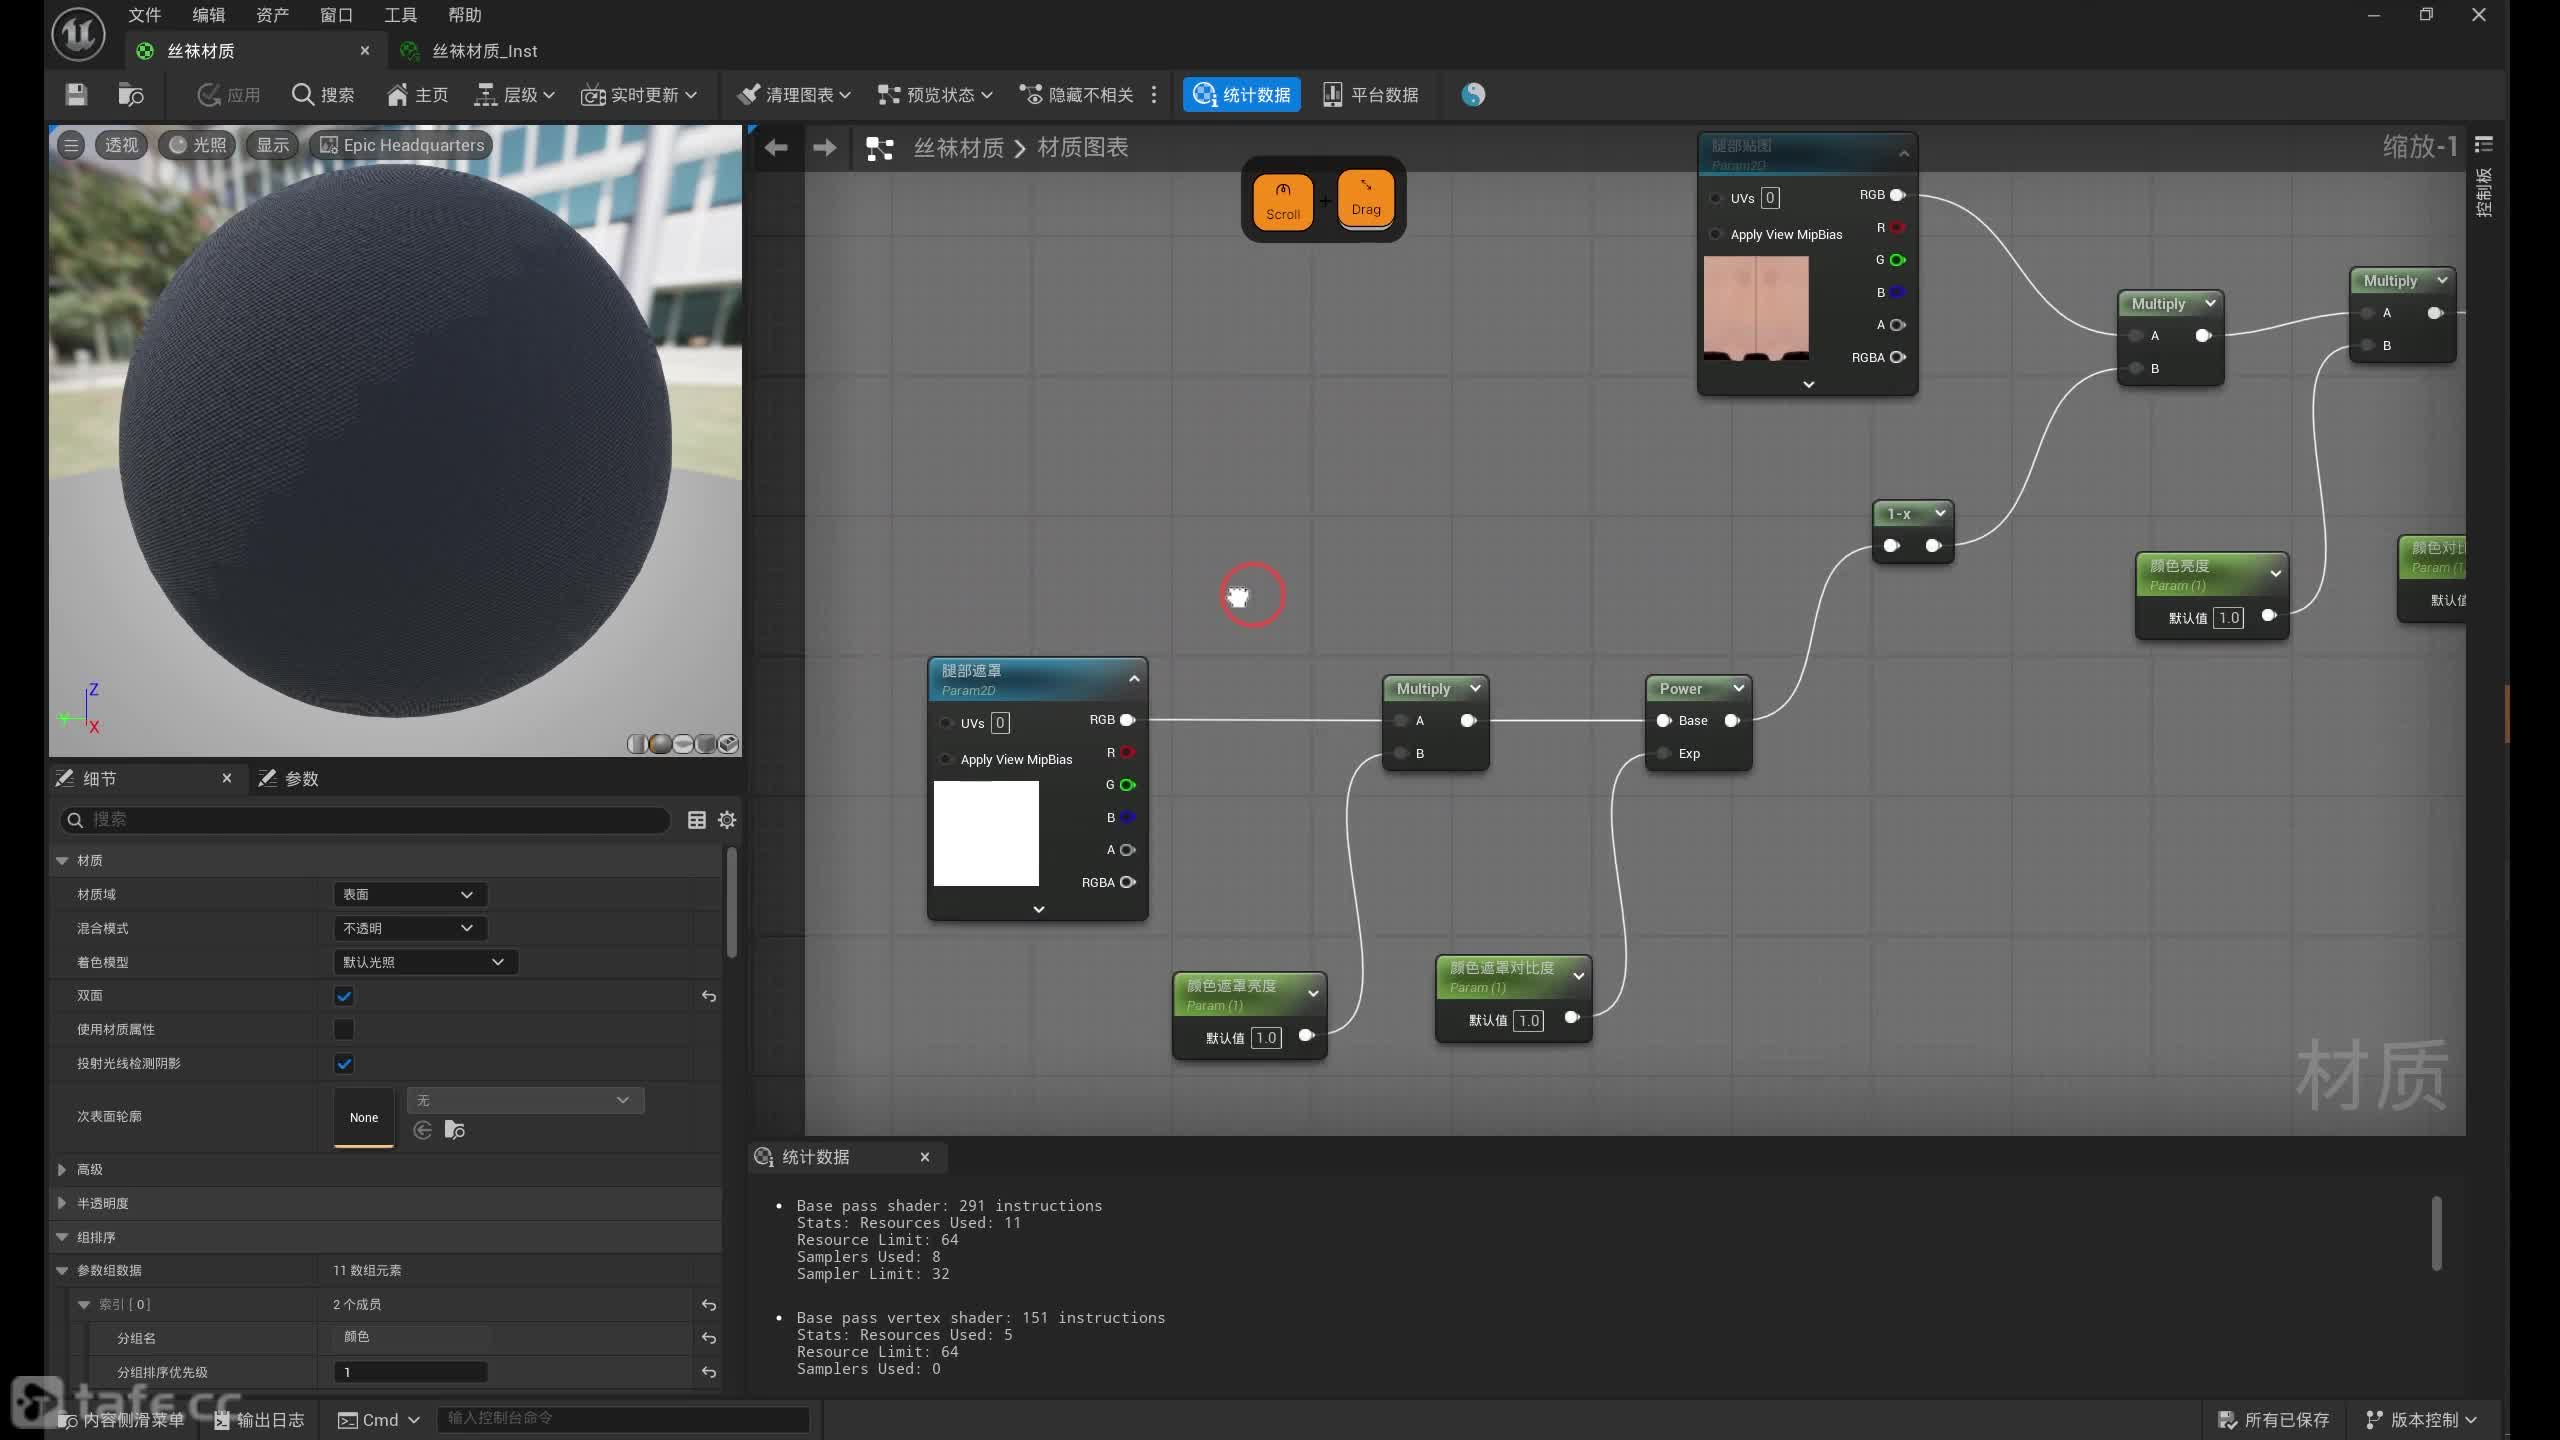Open palette panel icon at top right

pos(2483,146)
